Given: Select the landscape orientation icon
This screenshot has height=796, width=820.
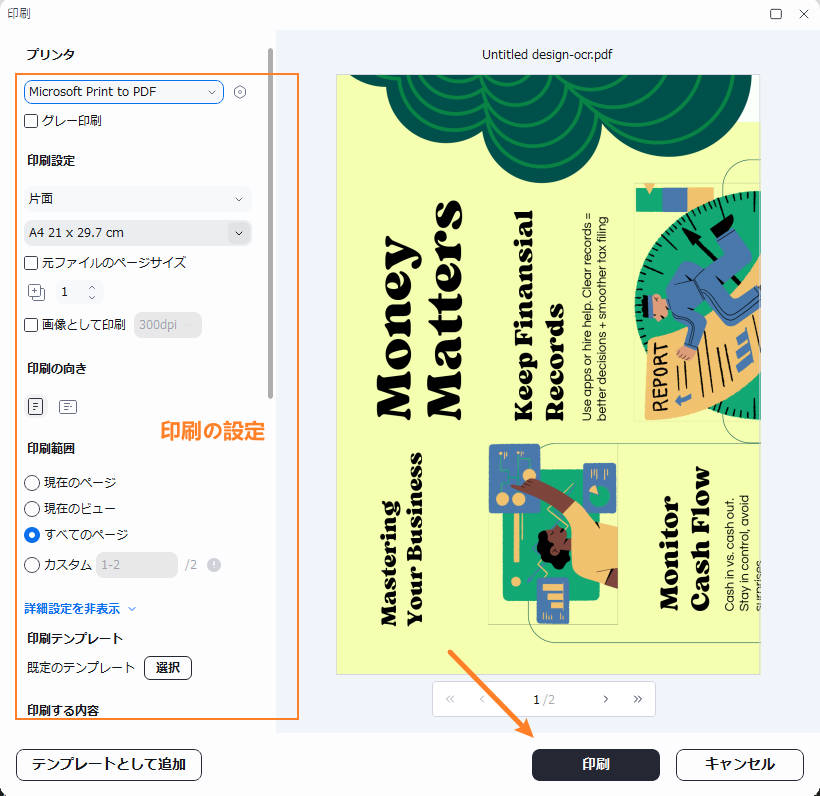Looking at the screenshot, I should (67, 407).
